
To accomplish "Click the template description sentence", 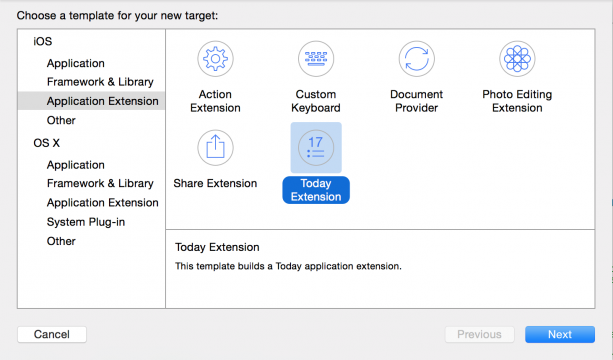I will pyautogui.click(x=288, y=266).
